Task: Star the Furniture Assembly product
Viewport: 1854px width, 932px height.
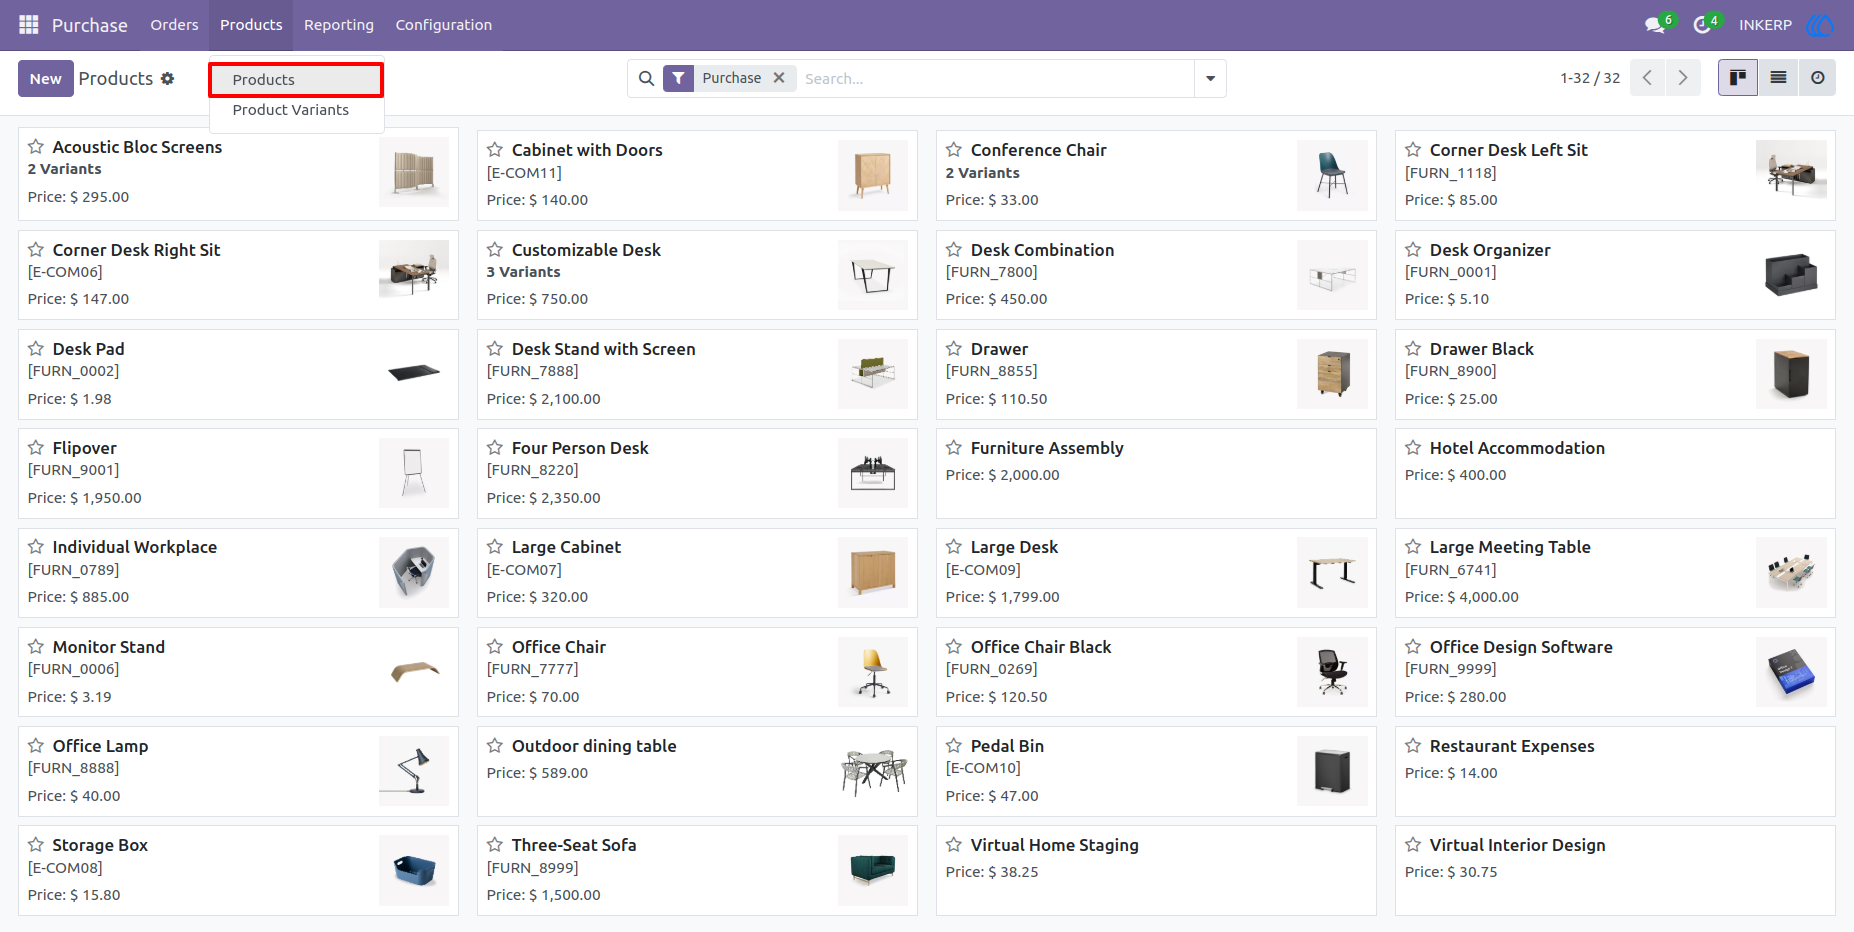Action: tap(954, 448)
